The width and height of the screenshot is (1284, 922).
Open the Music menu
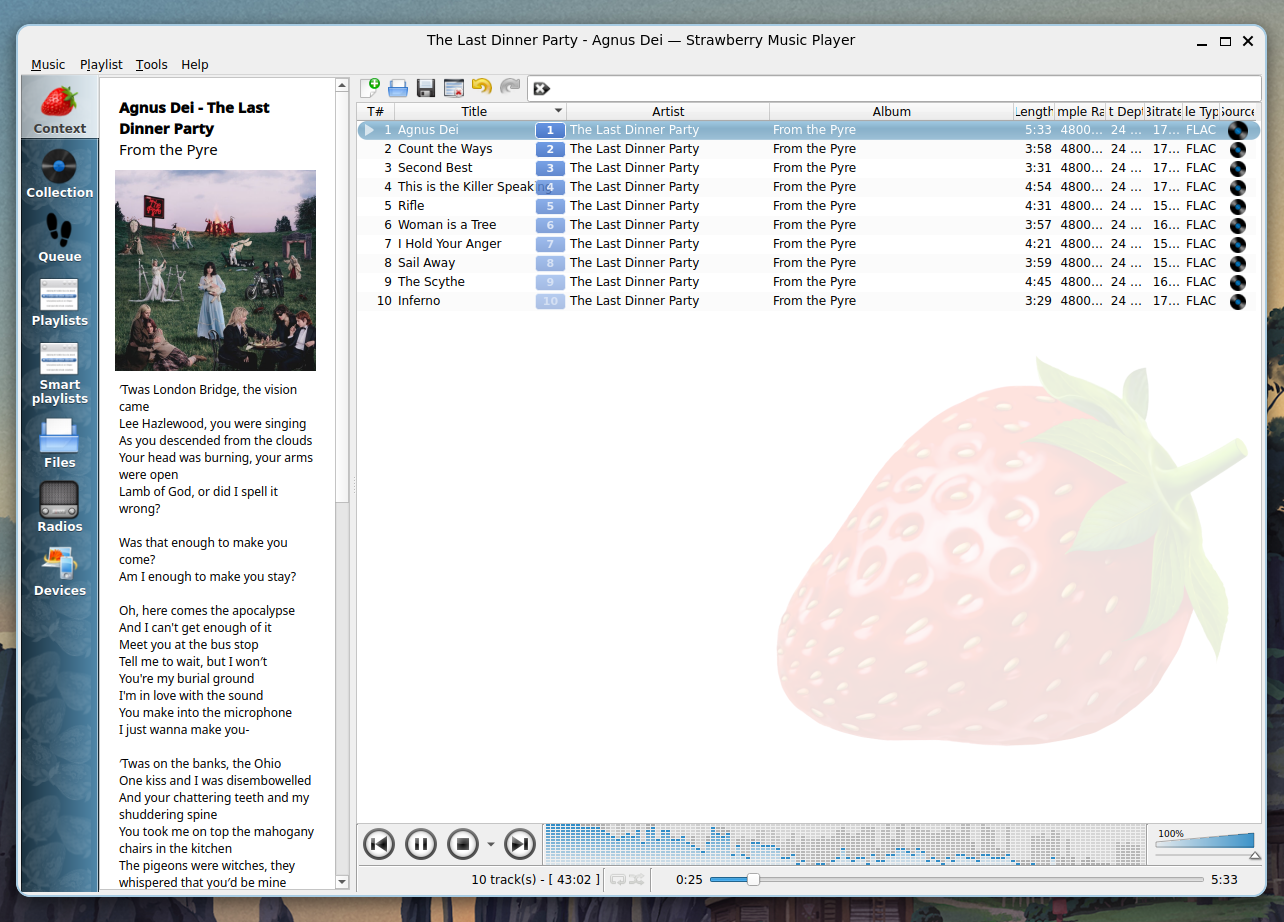coord(48,64)
